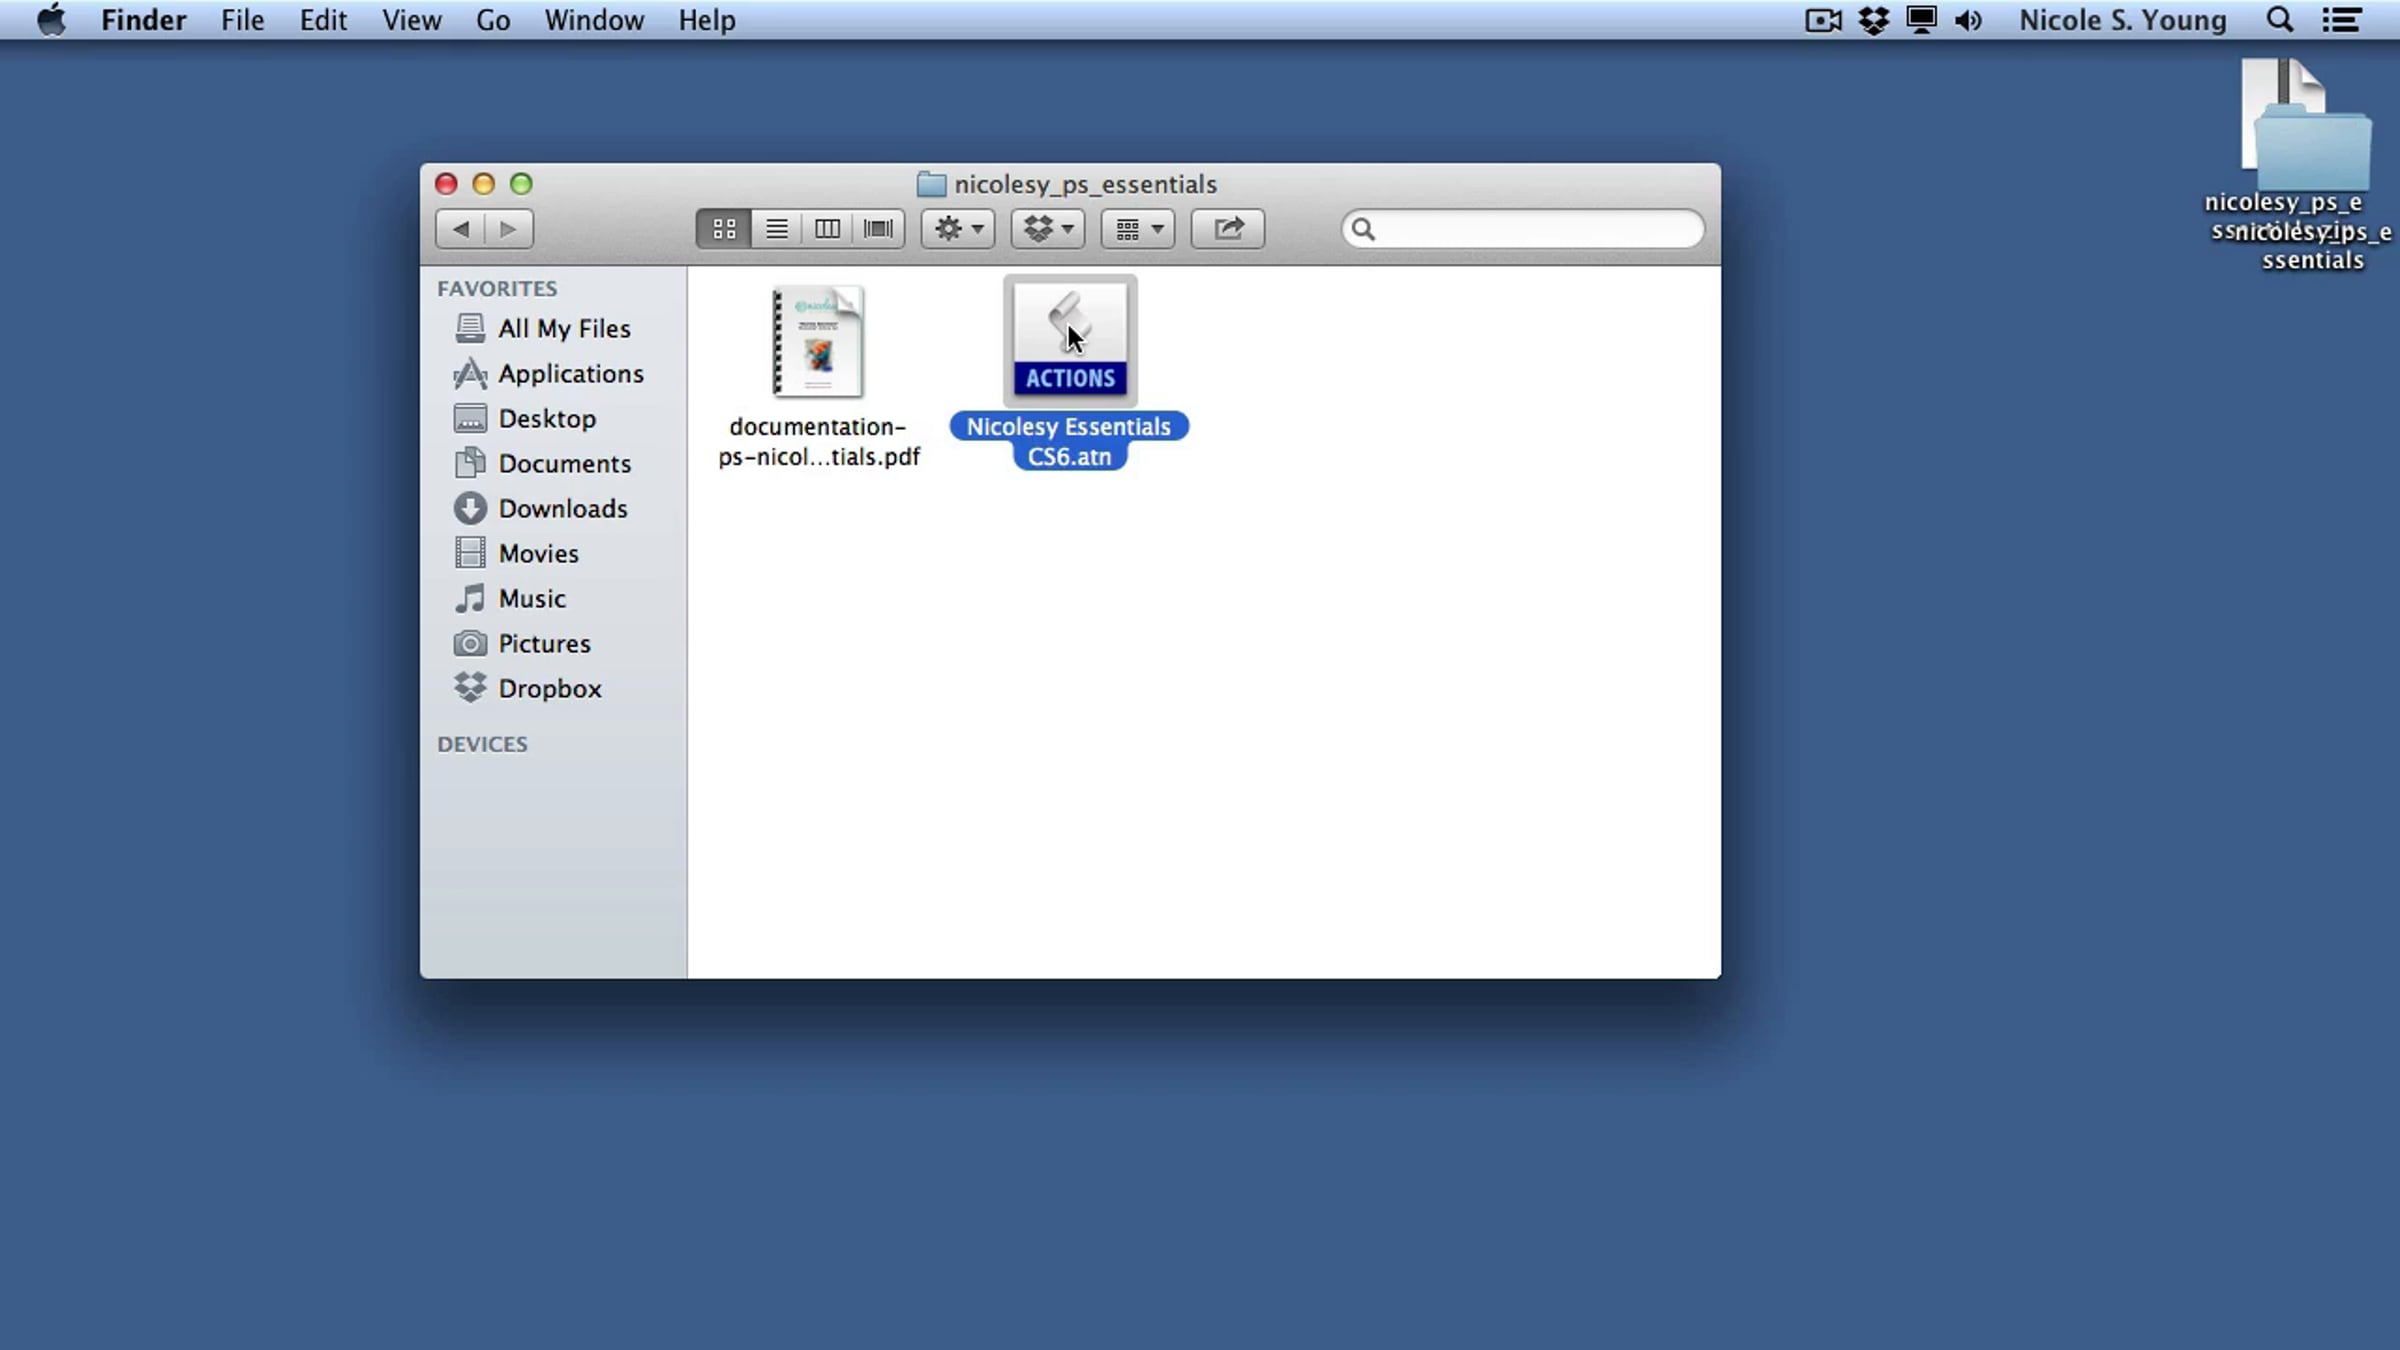Open the Apple menu

[x=51, y=20]
